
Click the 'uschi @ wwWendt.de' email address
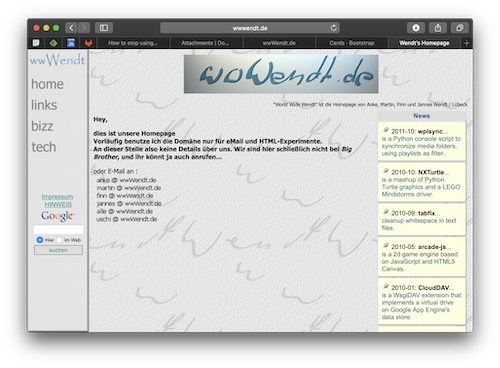tap(127, 219)
